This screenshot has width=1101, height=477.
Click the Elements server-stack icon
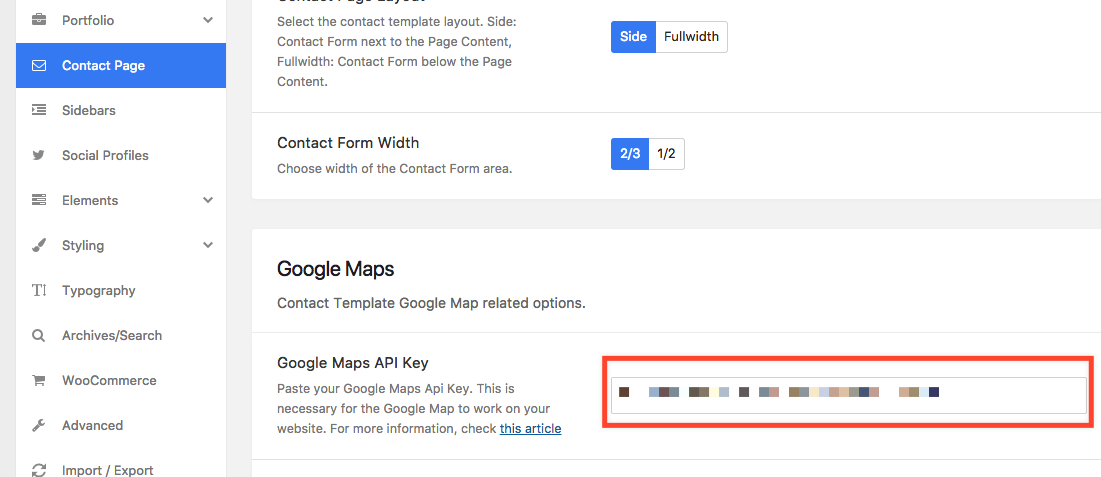(39, 200)
